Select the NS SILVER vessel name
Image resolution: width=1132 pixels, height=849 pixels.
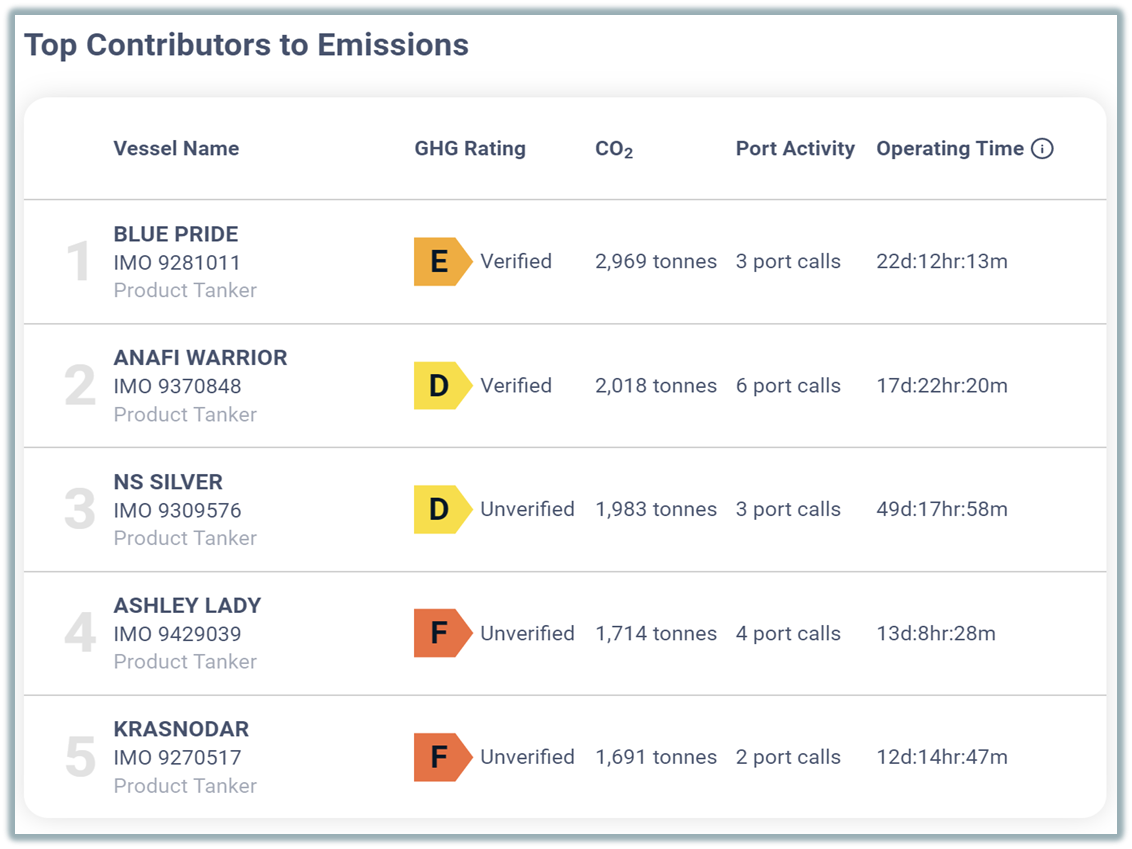(168, 482)
